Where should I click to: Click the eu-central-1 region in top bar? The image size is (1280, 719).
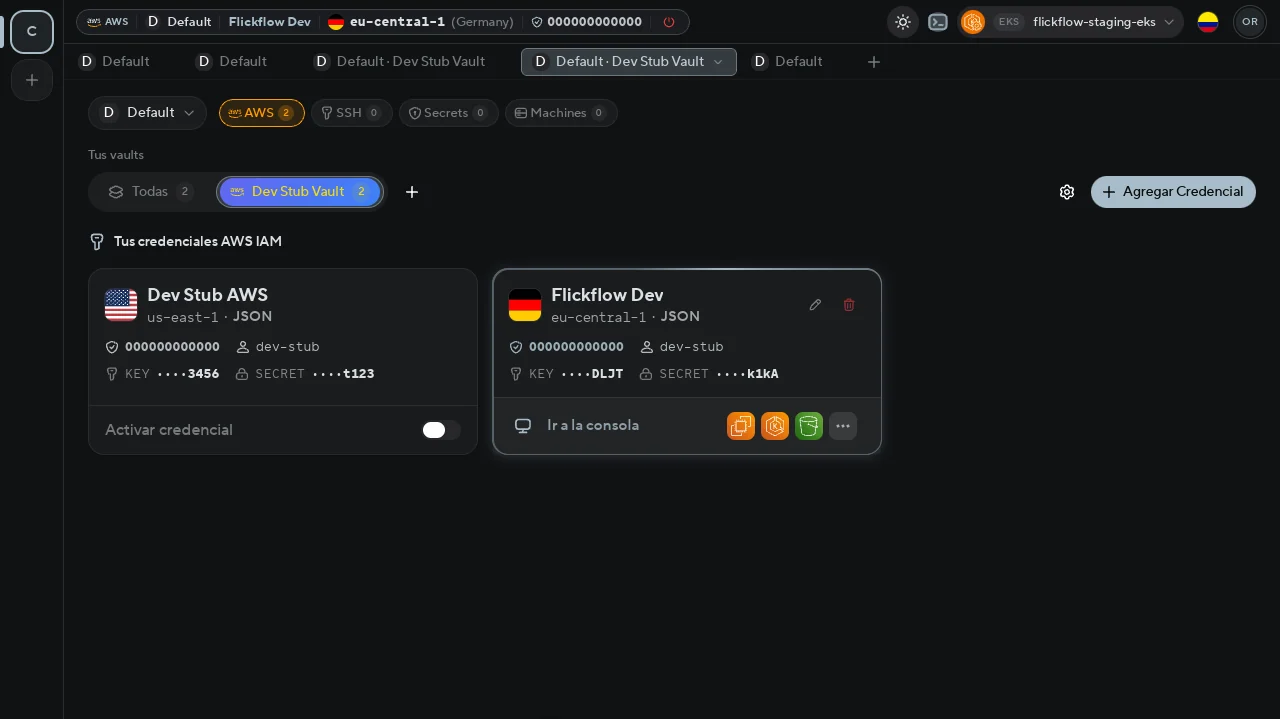point(397,22)
